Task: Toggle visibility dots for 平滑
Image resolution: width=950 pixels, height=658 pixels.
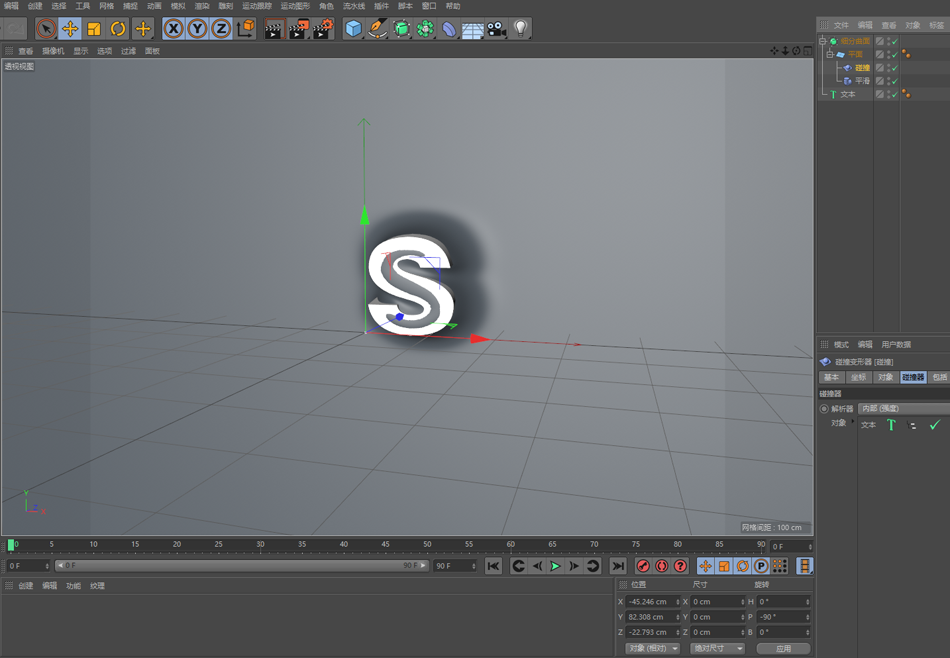Action: point(888,81)
